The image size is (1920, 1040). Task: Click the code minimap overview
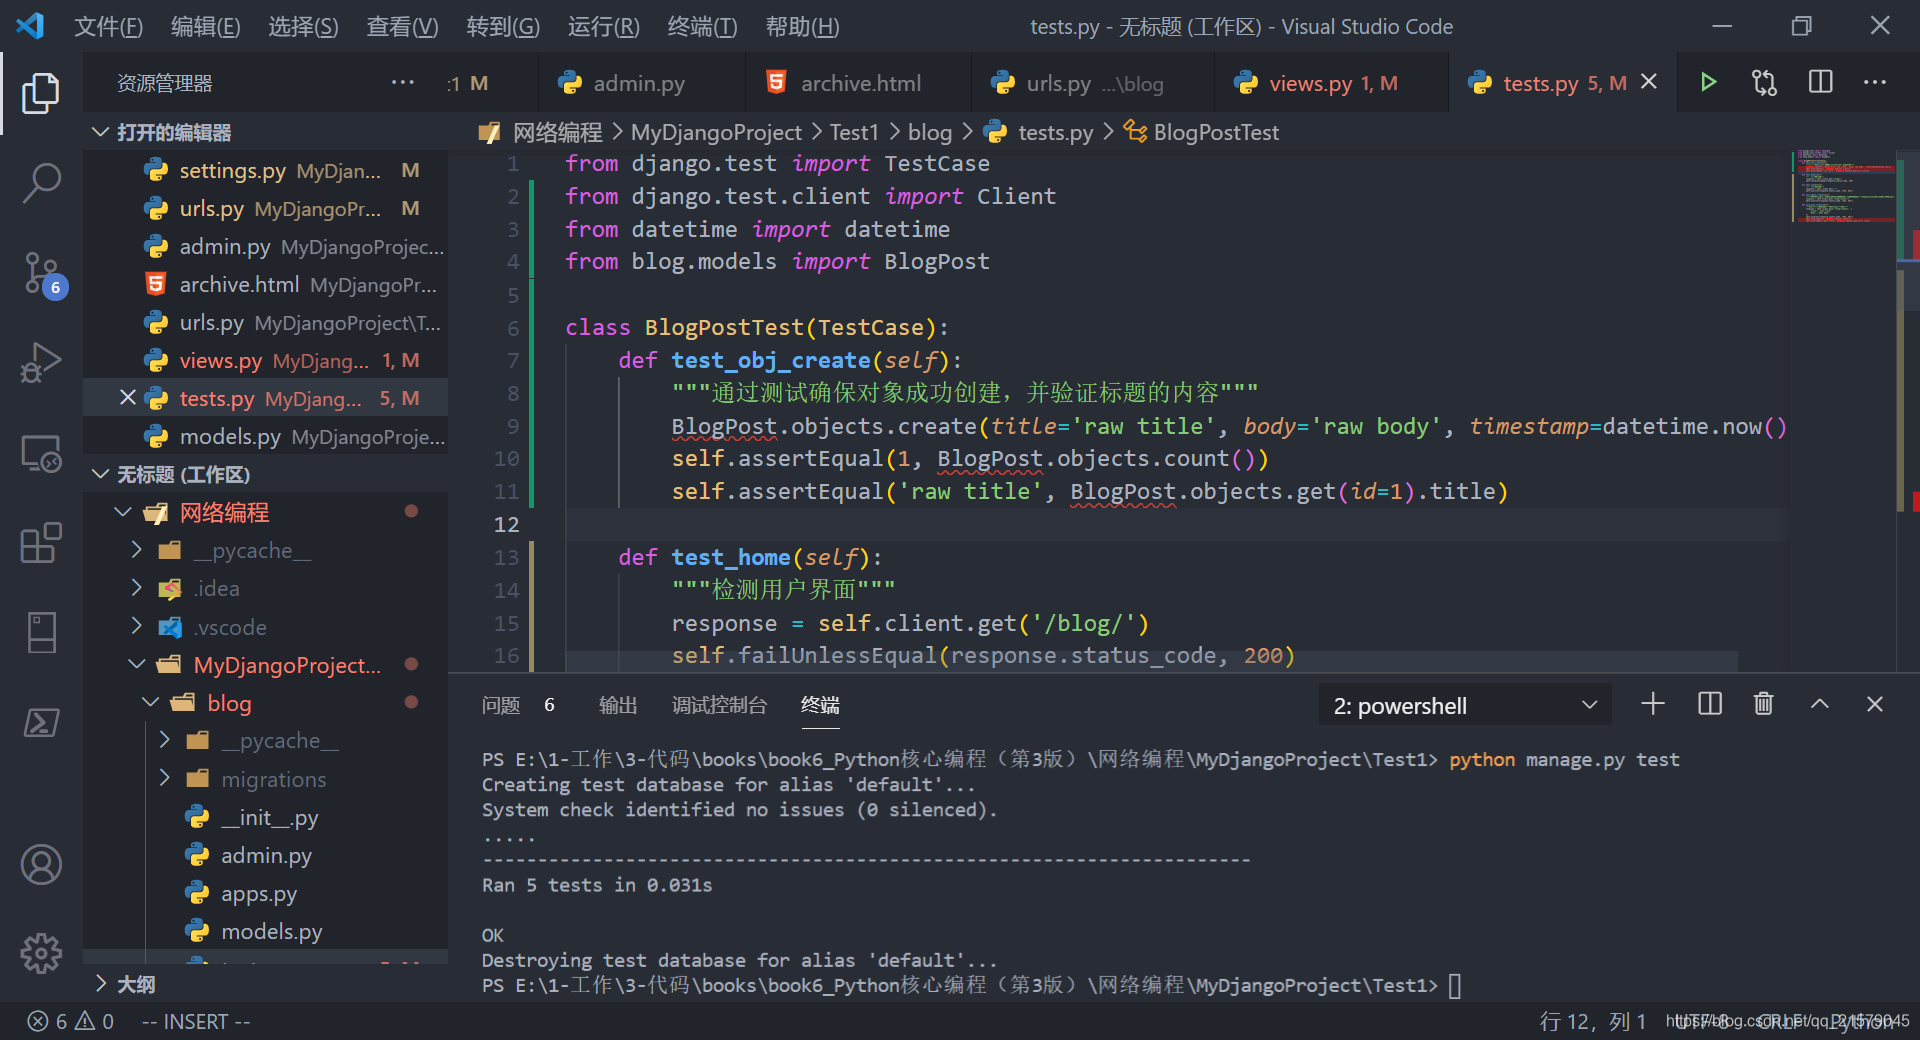[x=1843, y=186]
